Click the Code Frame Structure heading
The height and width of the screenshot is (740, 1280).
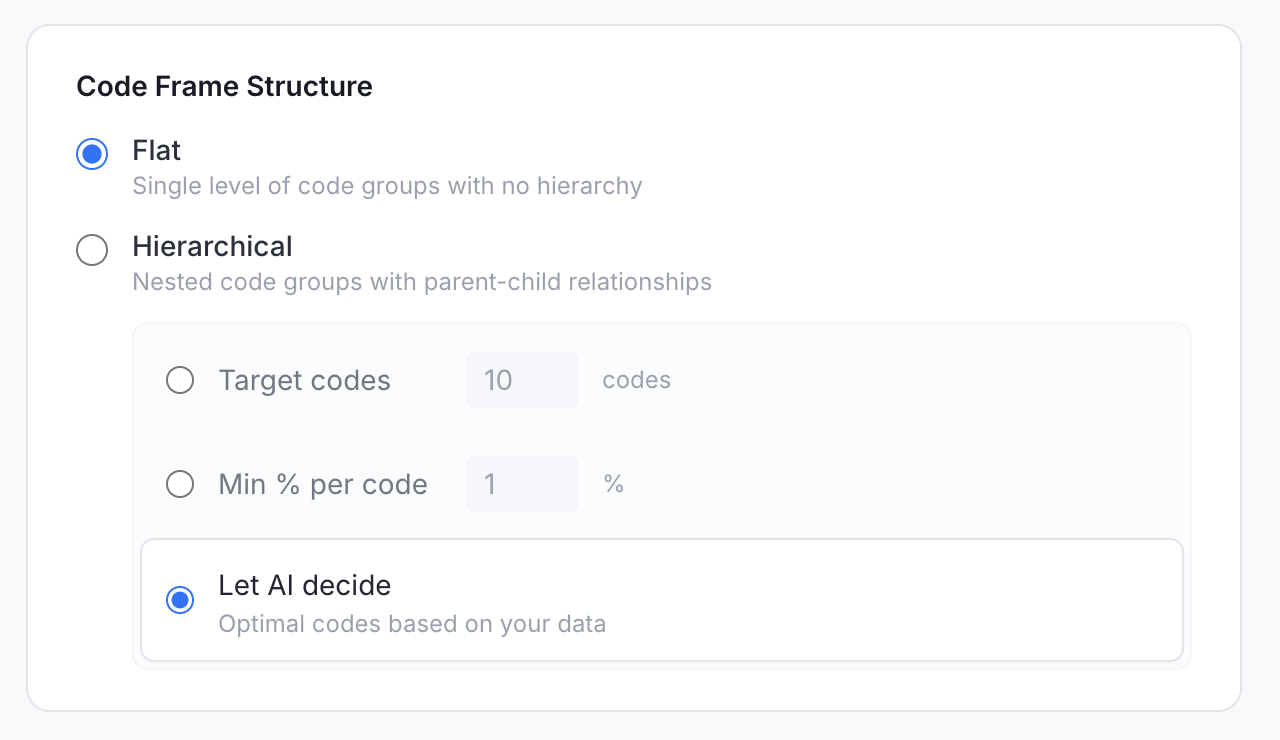[224, 87]
